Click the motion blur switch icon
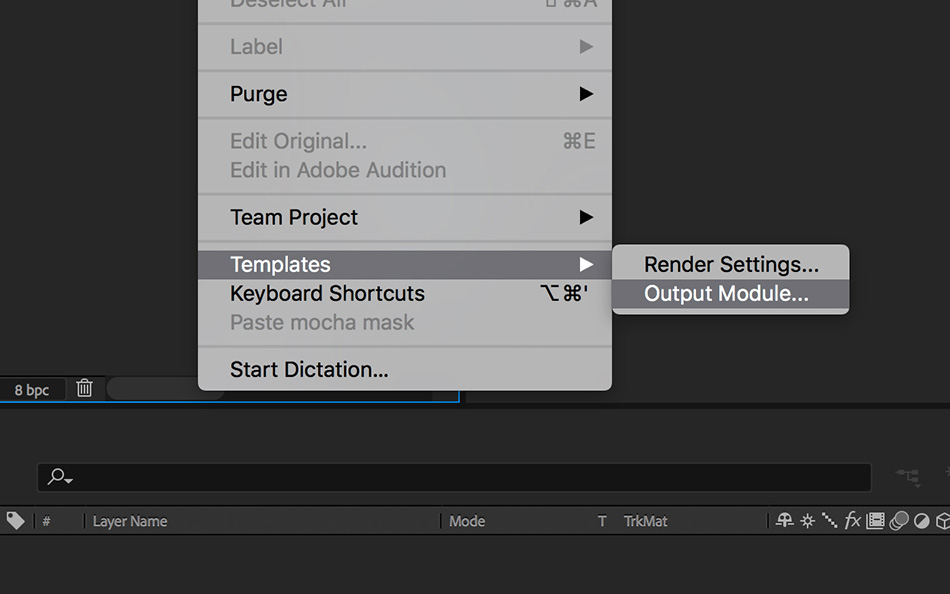Screen dimensions: 950x594 pos(899,520)
